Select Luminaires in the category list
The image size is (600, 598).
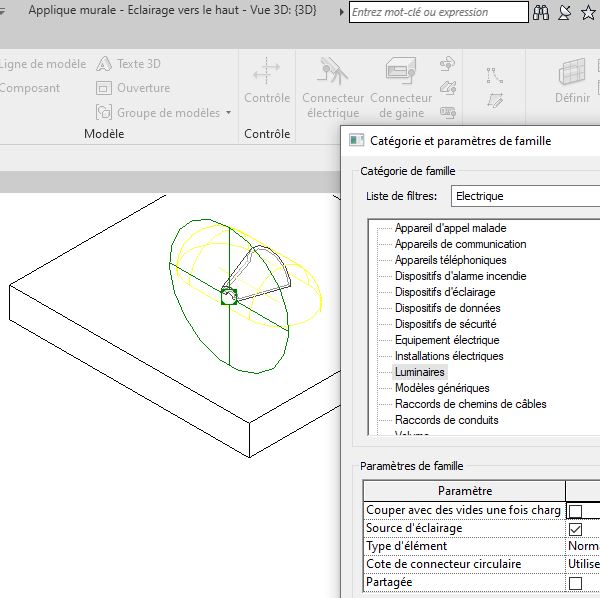419,372
